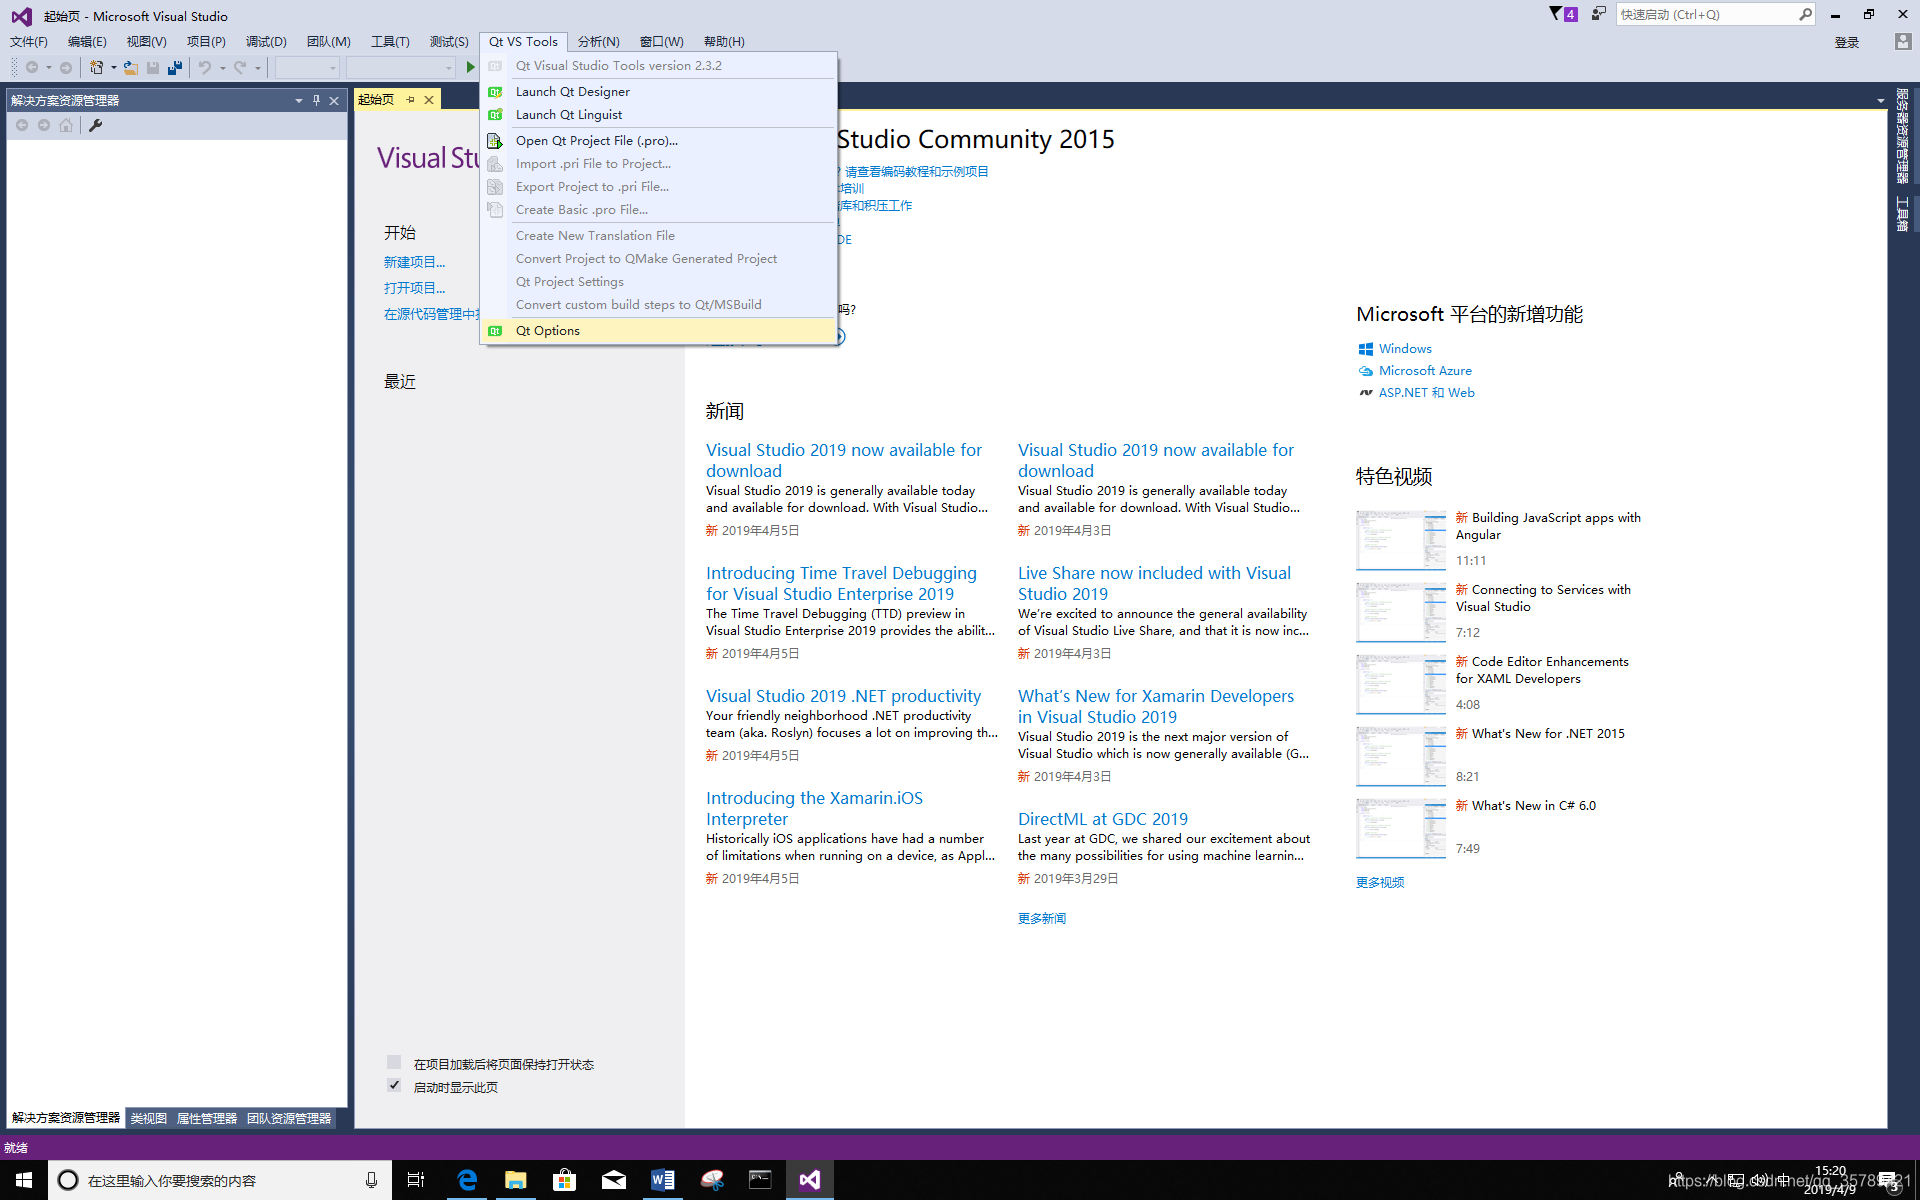1920x1200 pixels.
Task: Click the green Start debugging arrow
Action: coord(471,67)
